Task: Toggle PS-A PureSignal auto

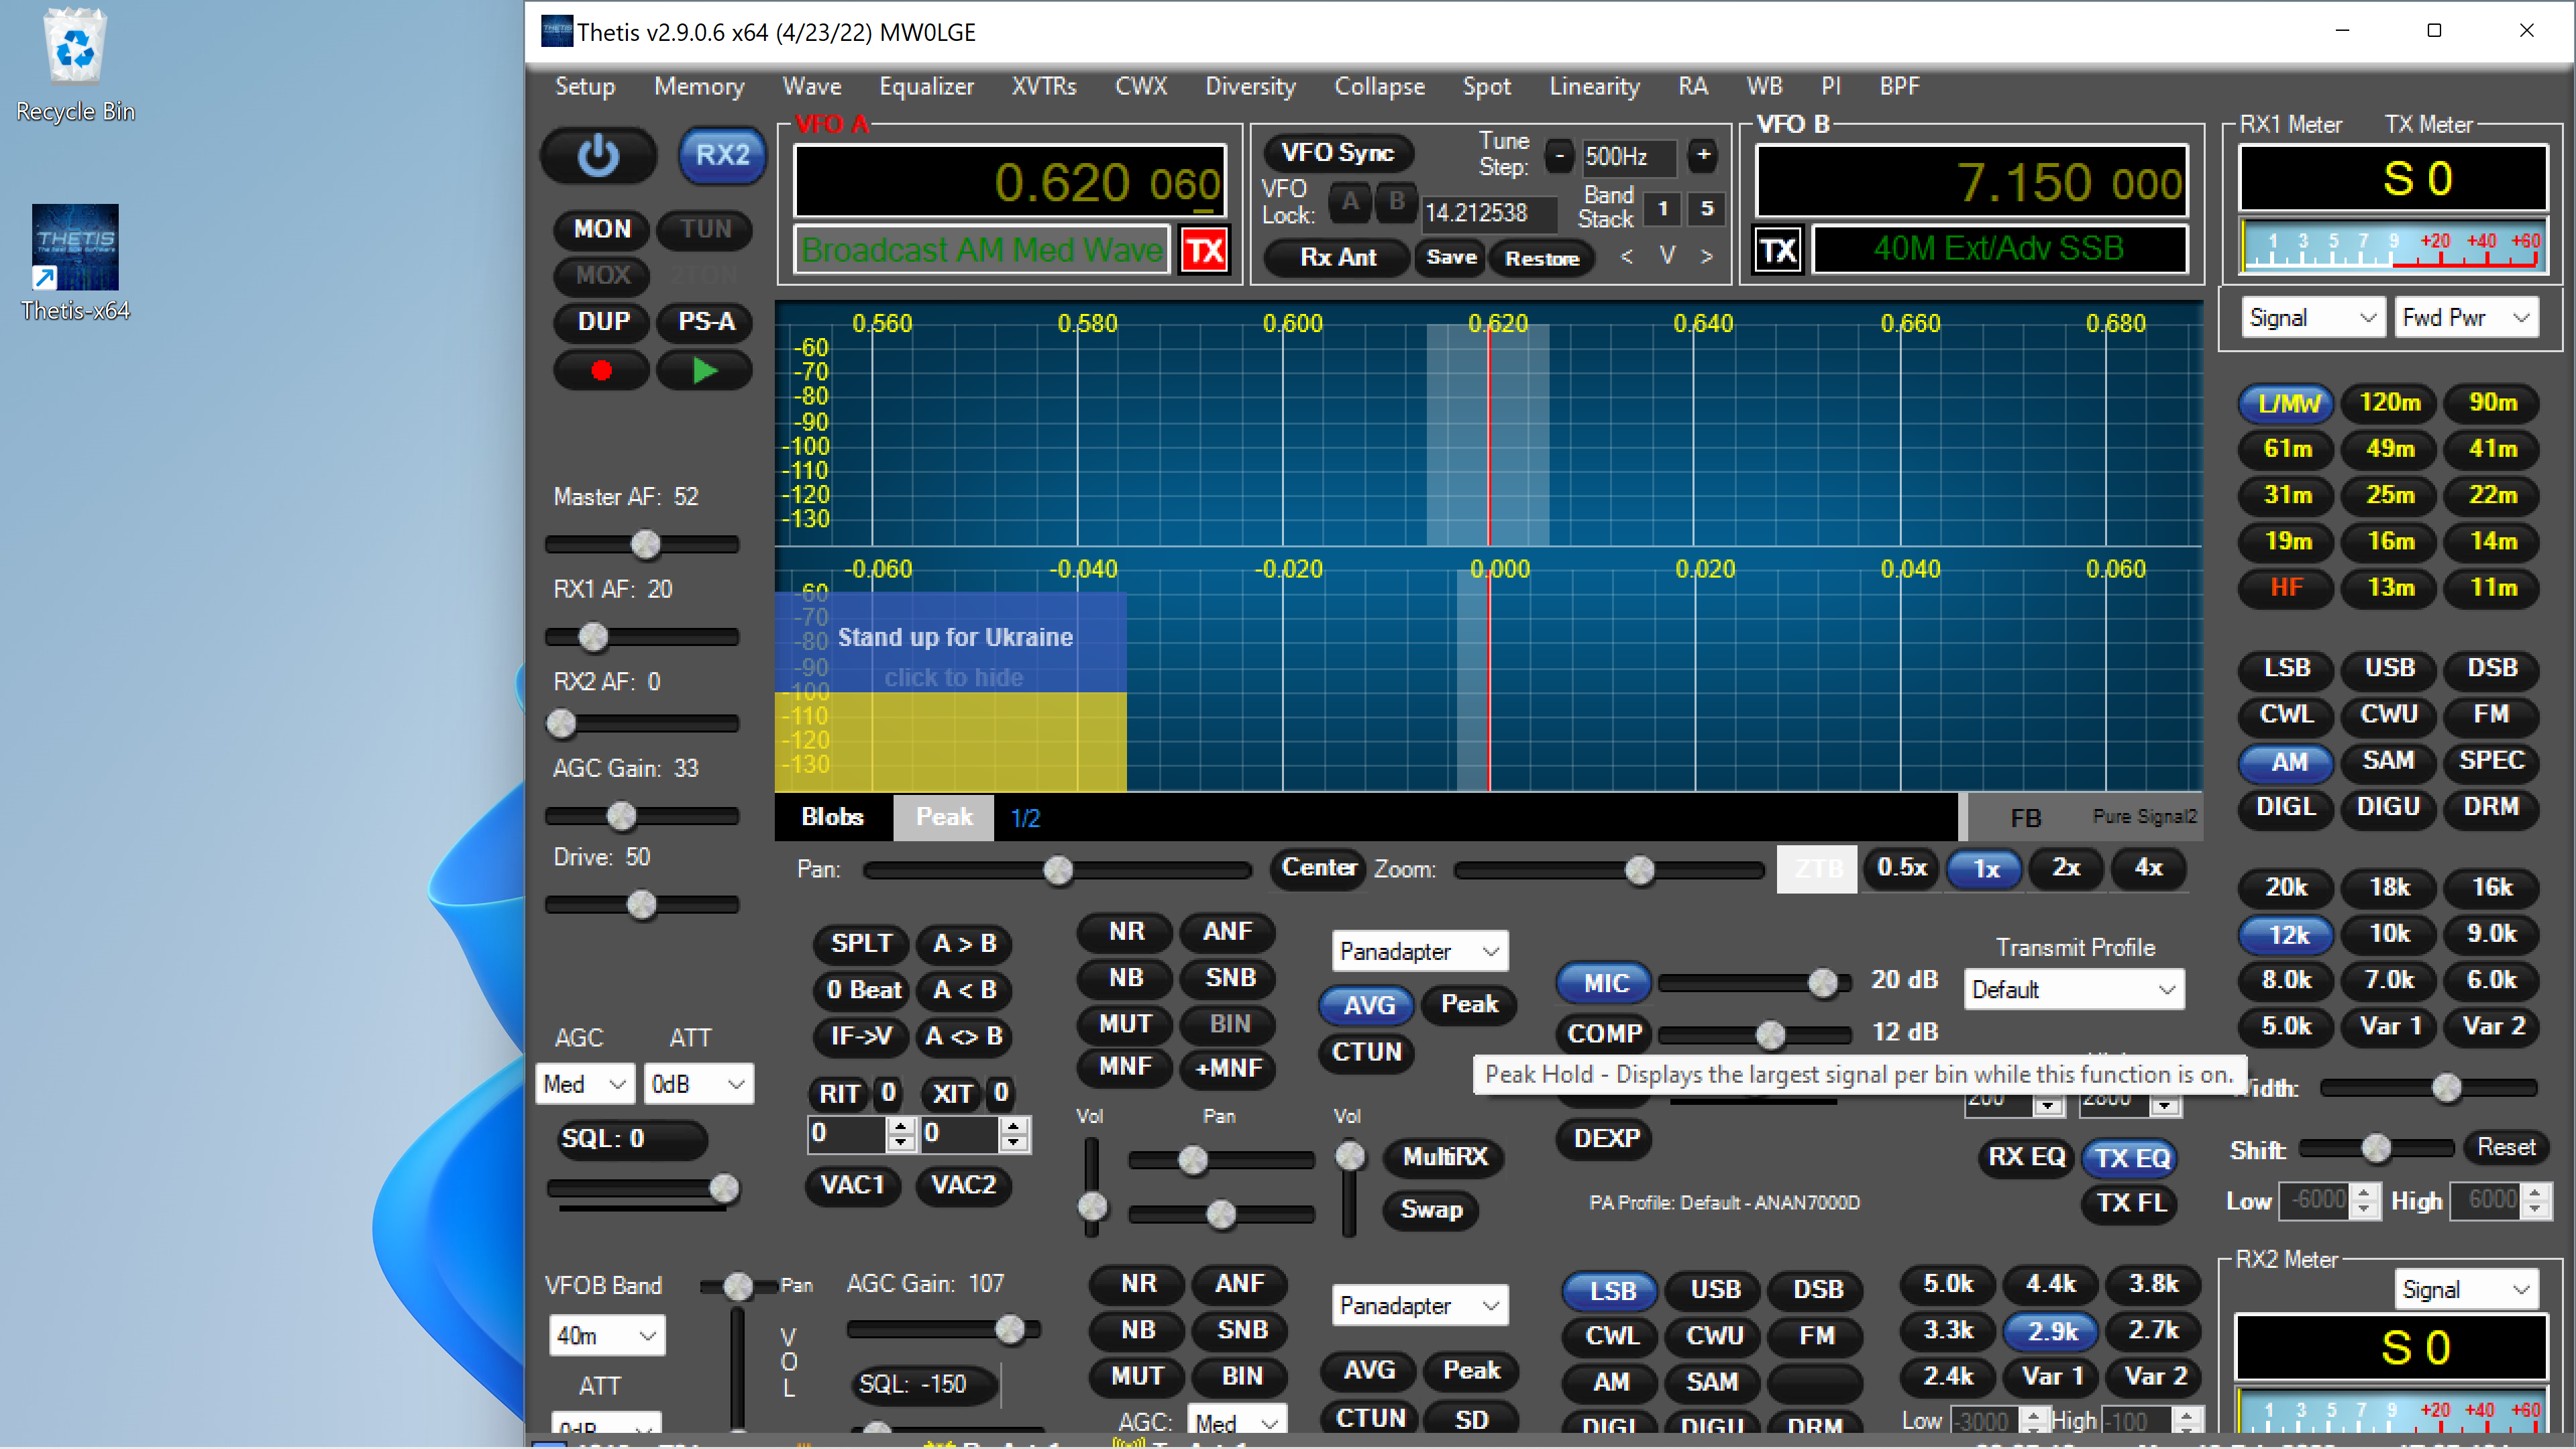Action: [706, 322]
